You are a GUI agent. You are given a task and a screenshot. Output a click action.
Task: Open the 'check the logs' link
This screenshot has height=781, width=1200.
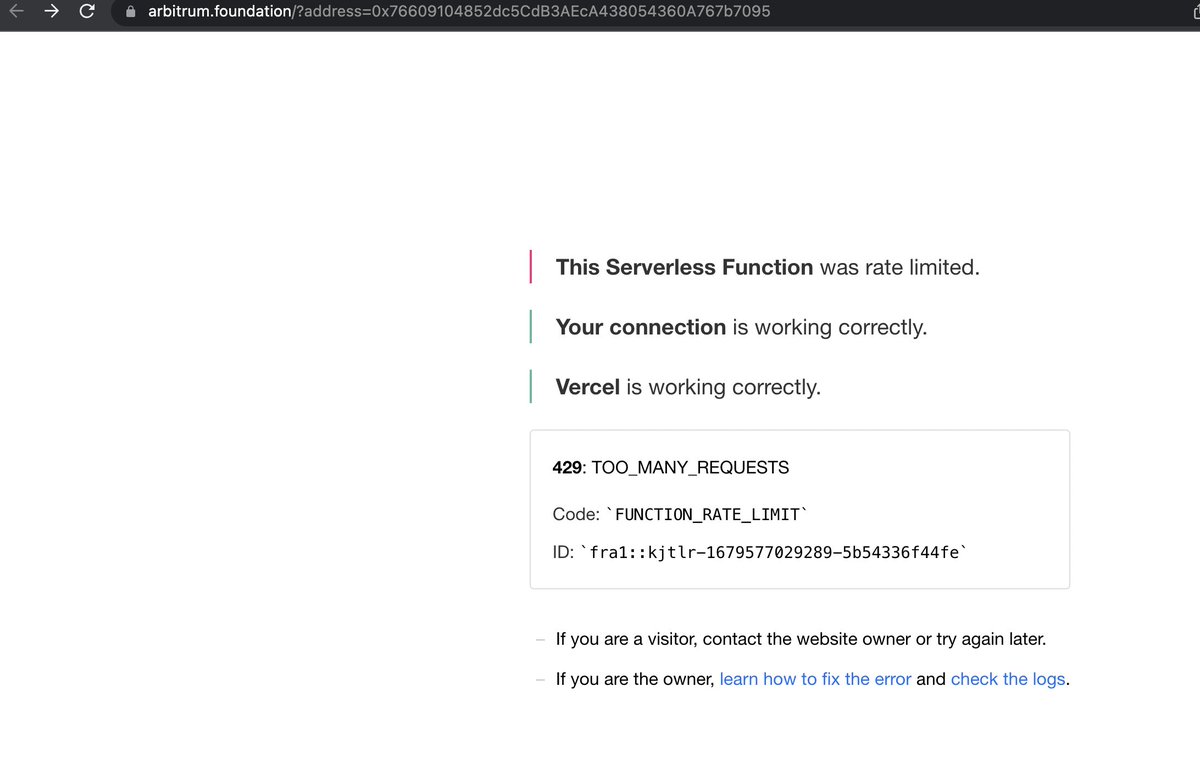coord(1008,679)
